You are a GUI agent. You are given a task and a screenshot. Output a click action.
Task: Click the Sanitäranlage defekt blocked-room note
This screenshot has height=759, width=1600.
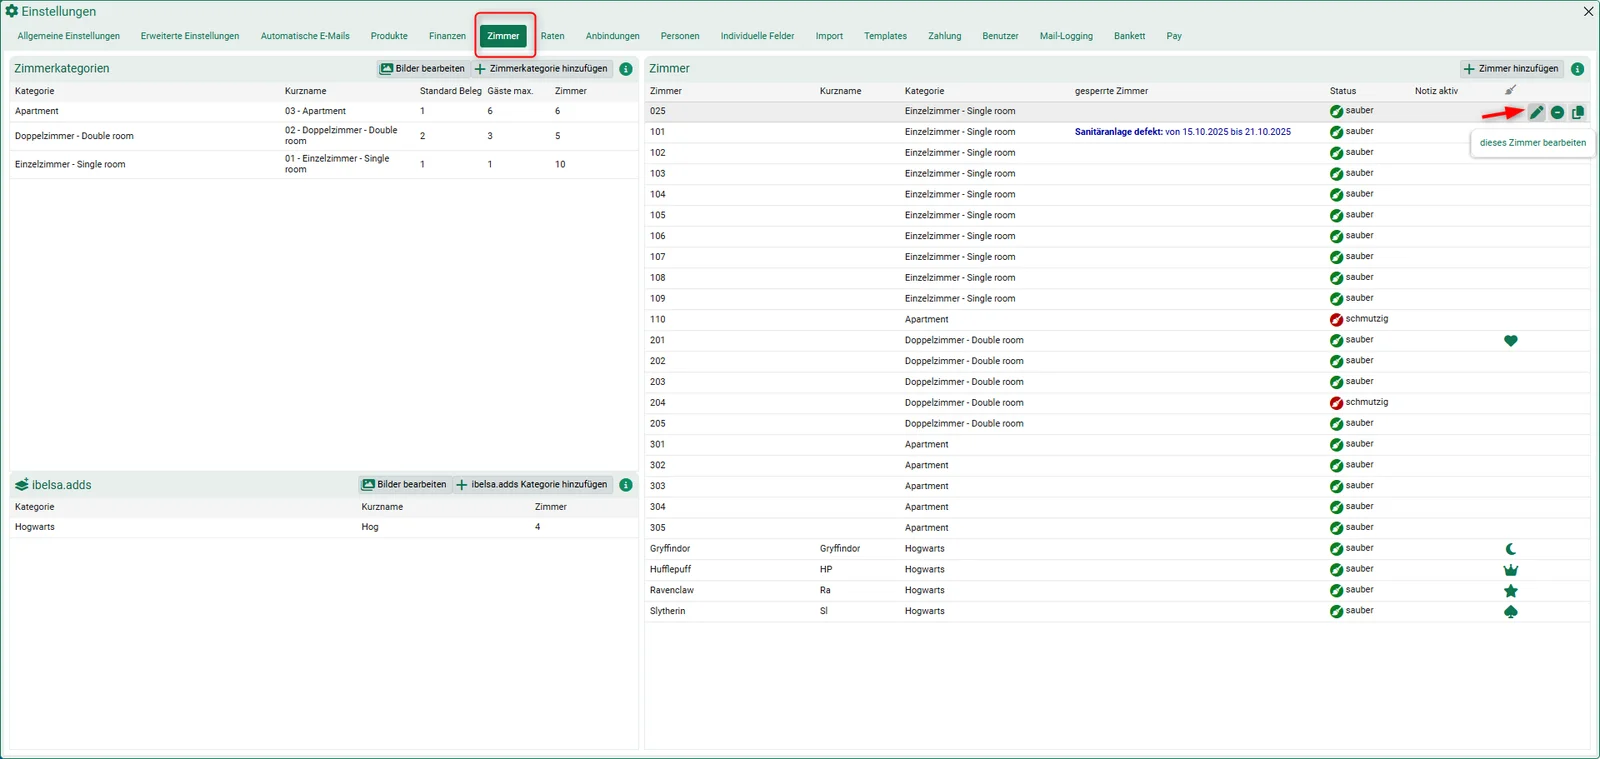(1183, 132)
